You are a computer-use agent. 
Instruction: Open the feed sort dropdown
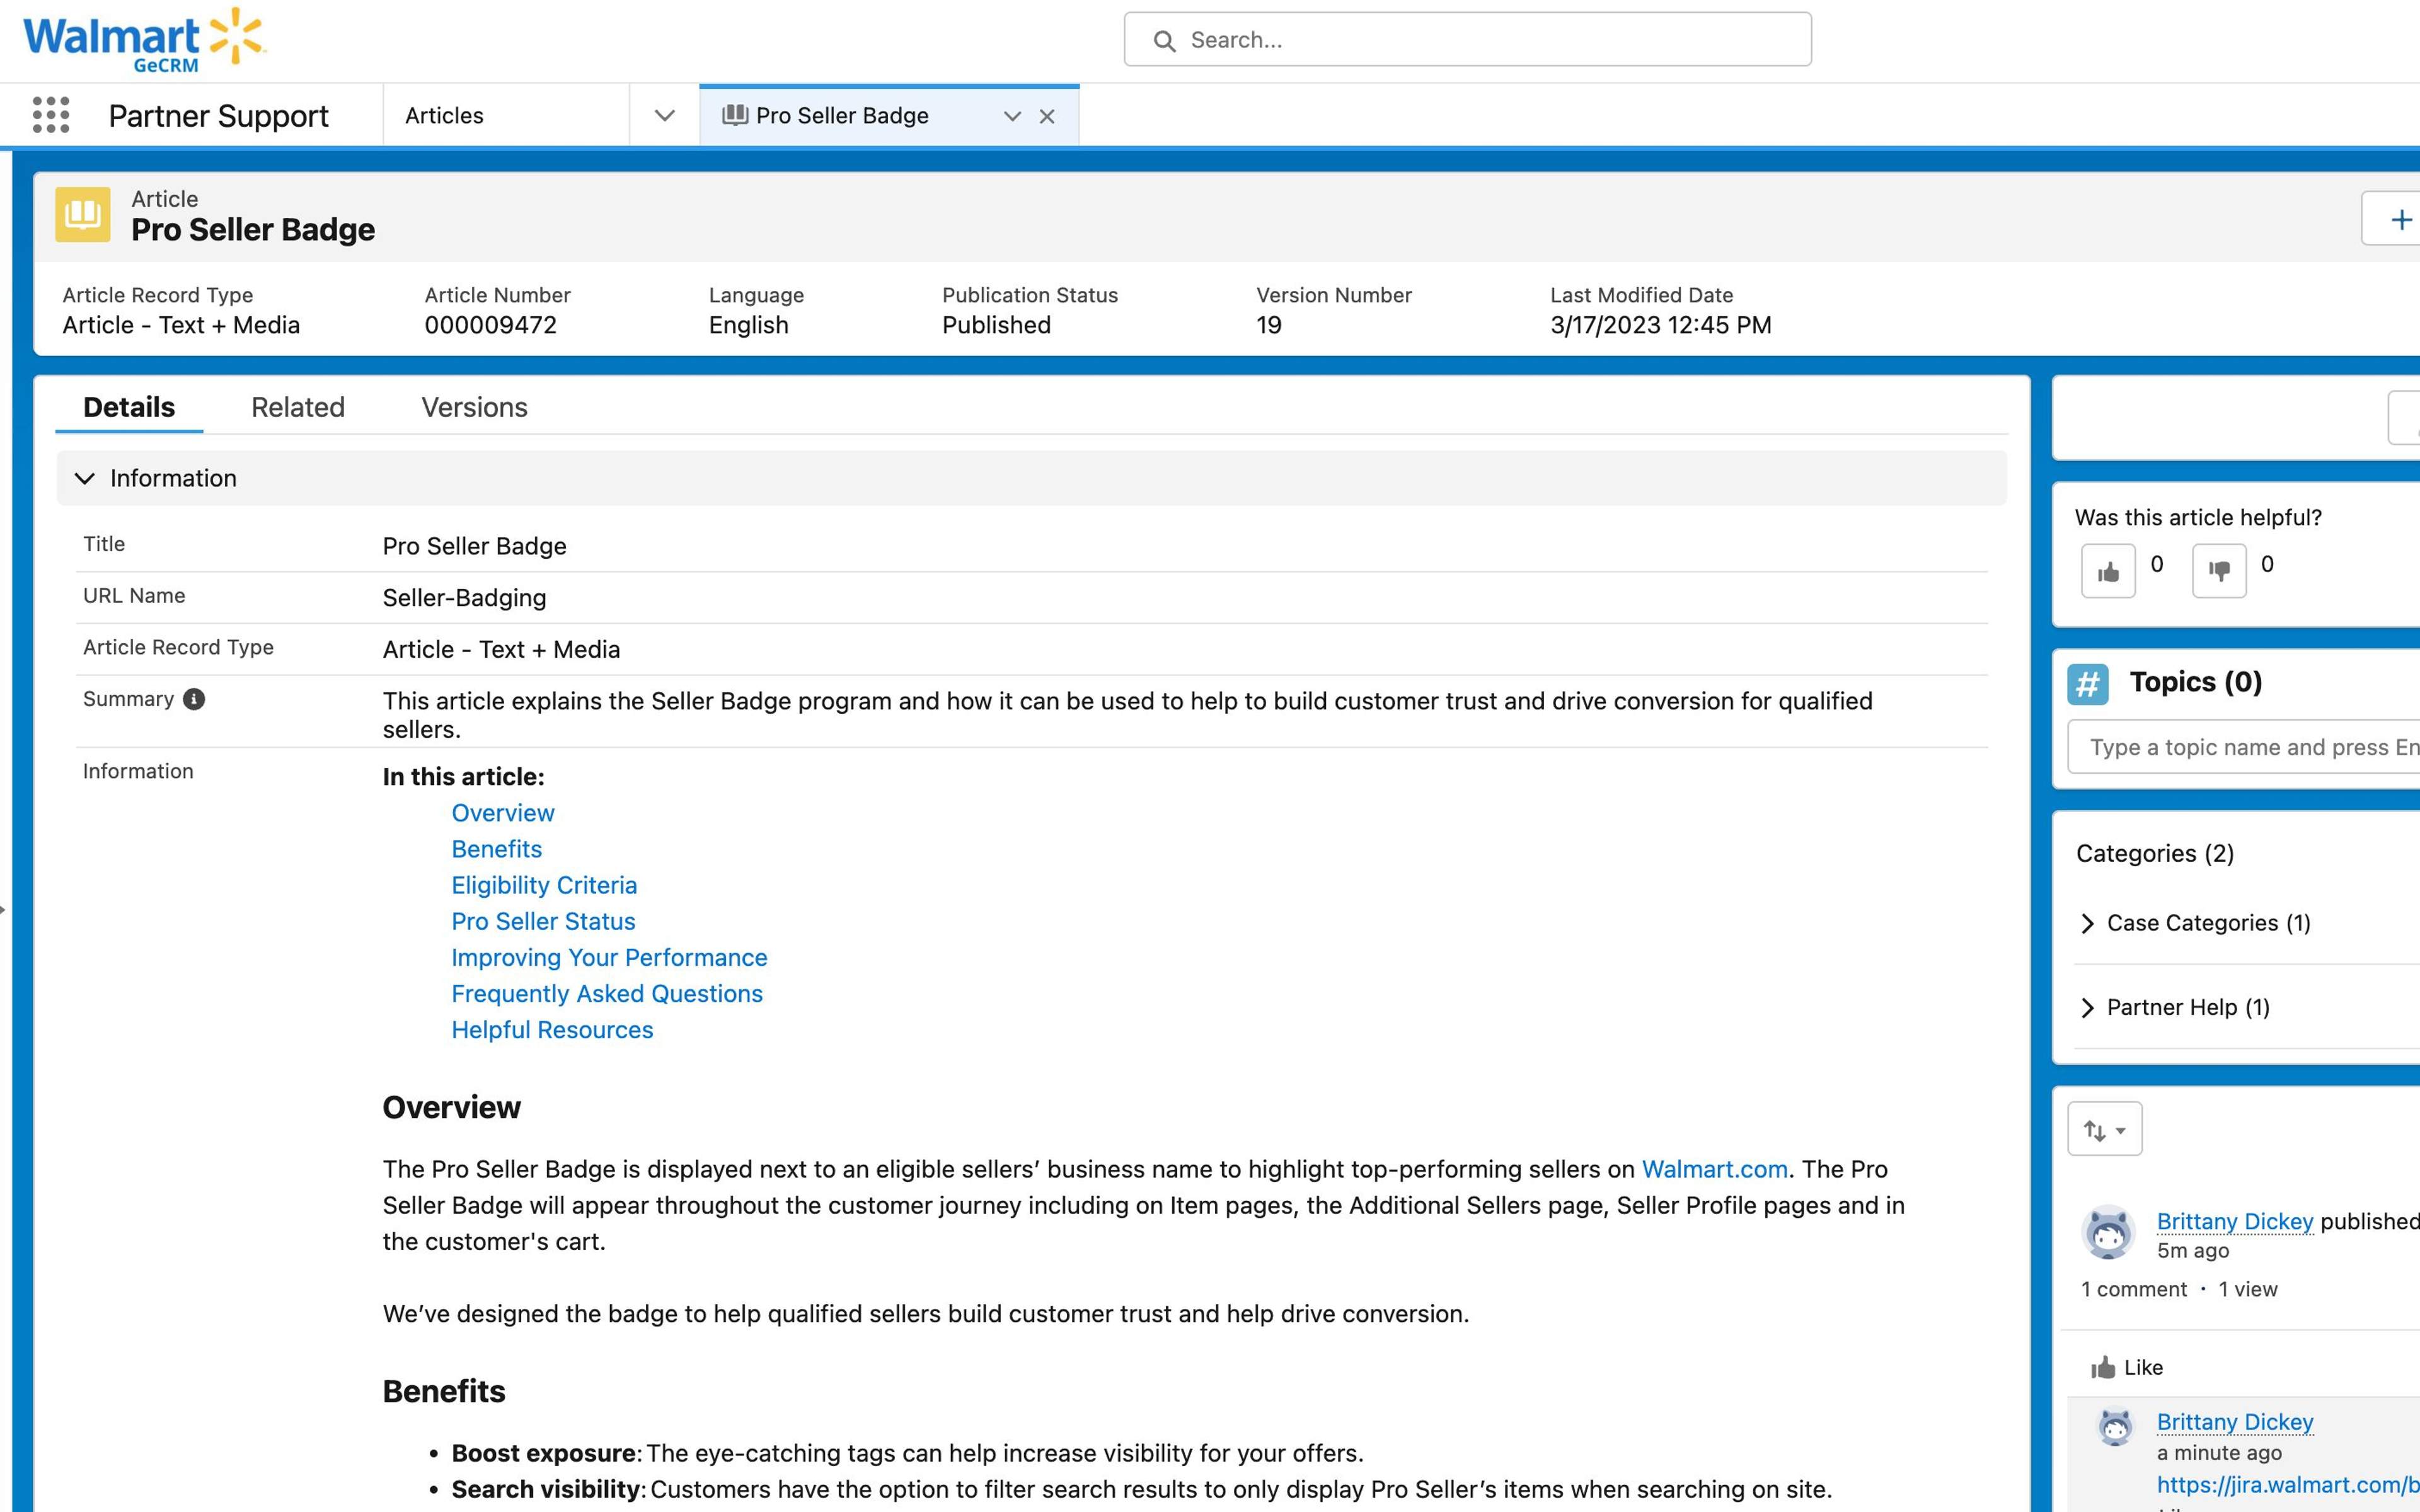tap(2104, 1130)
